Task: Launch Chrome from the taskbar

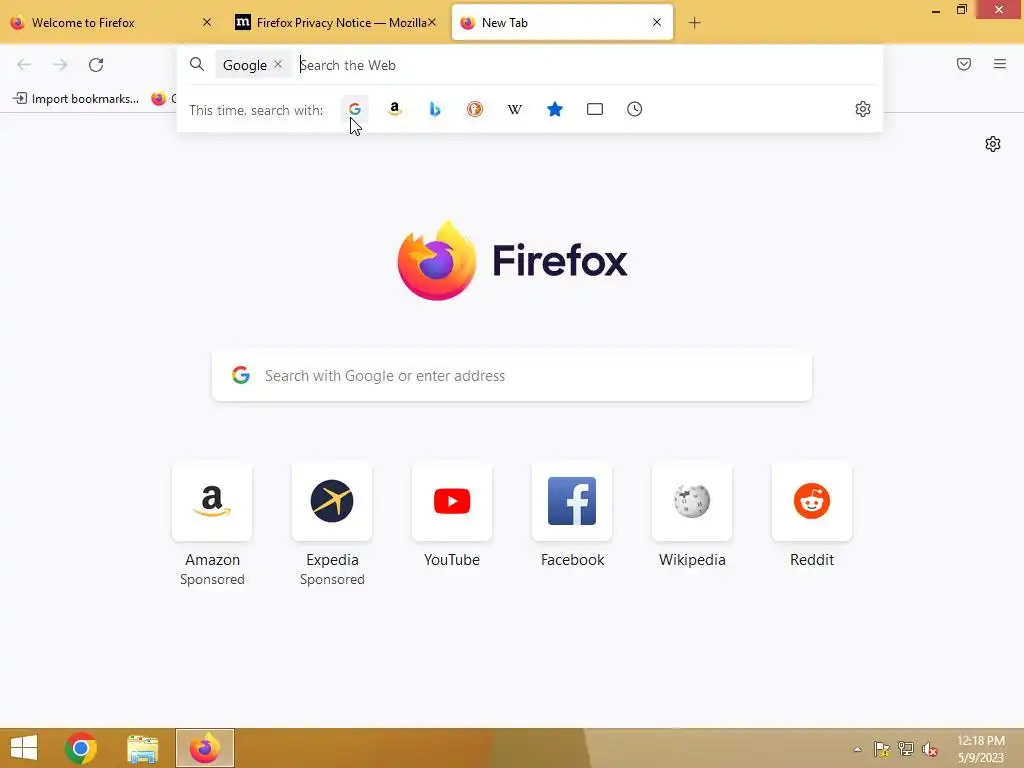Action: (x=81, y=748)
